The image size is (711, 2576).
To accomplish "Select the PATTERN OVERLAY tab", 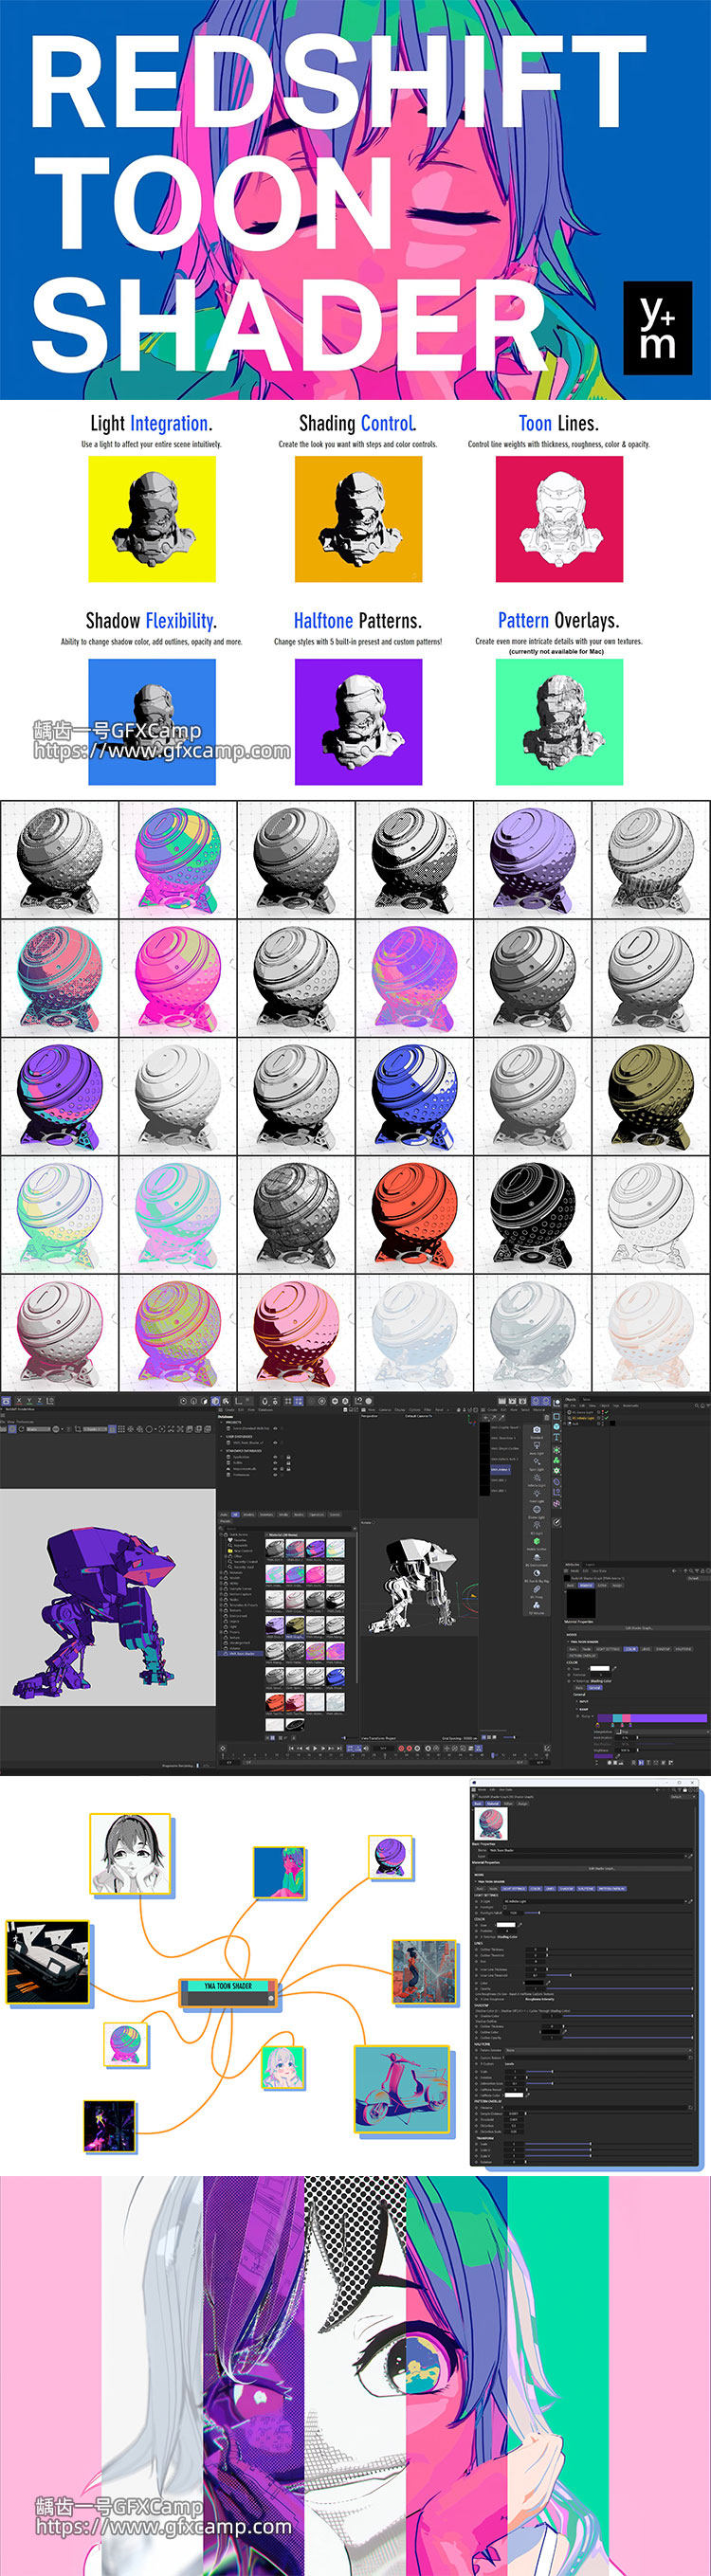I will (x=613, y=1889).
